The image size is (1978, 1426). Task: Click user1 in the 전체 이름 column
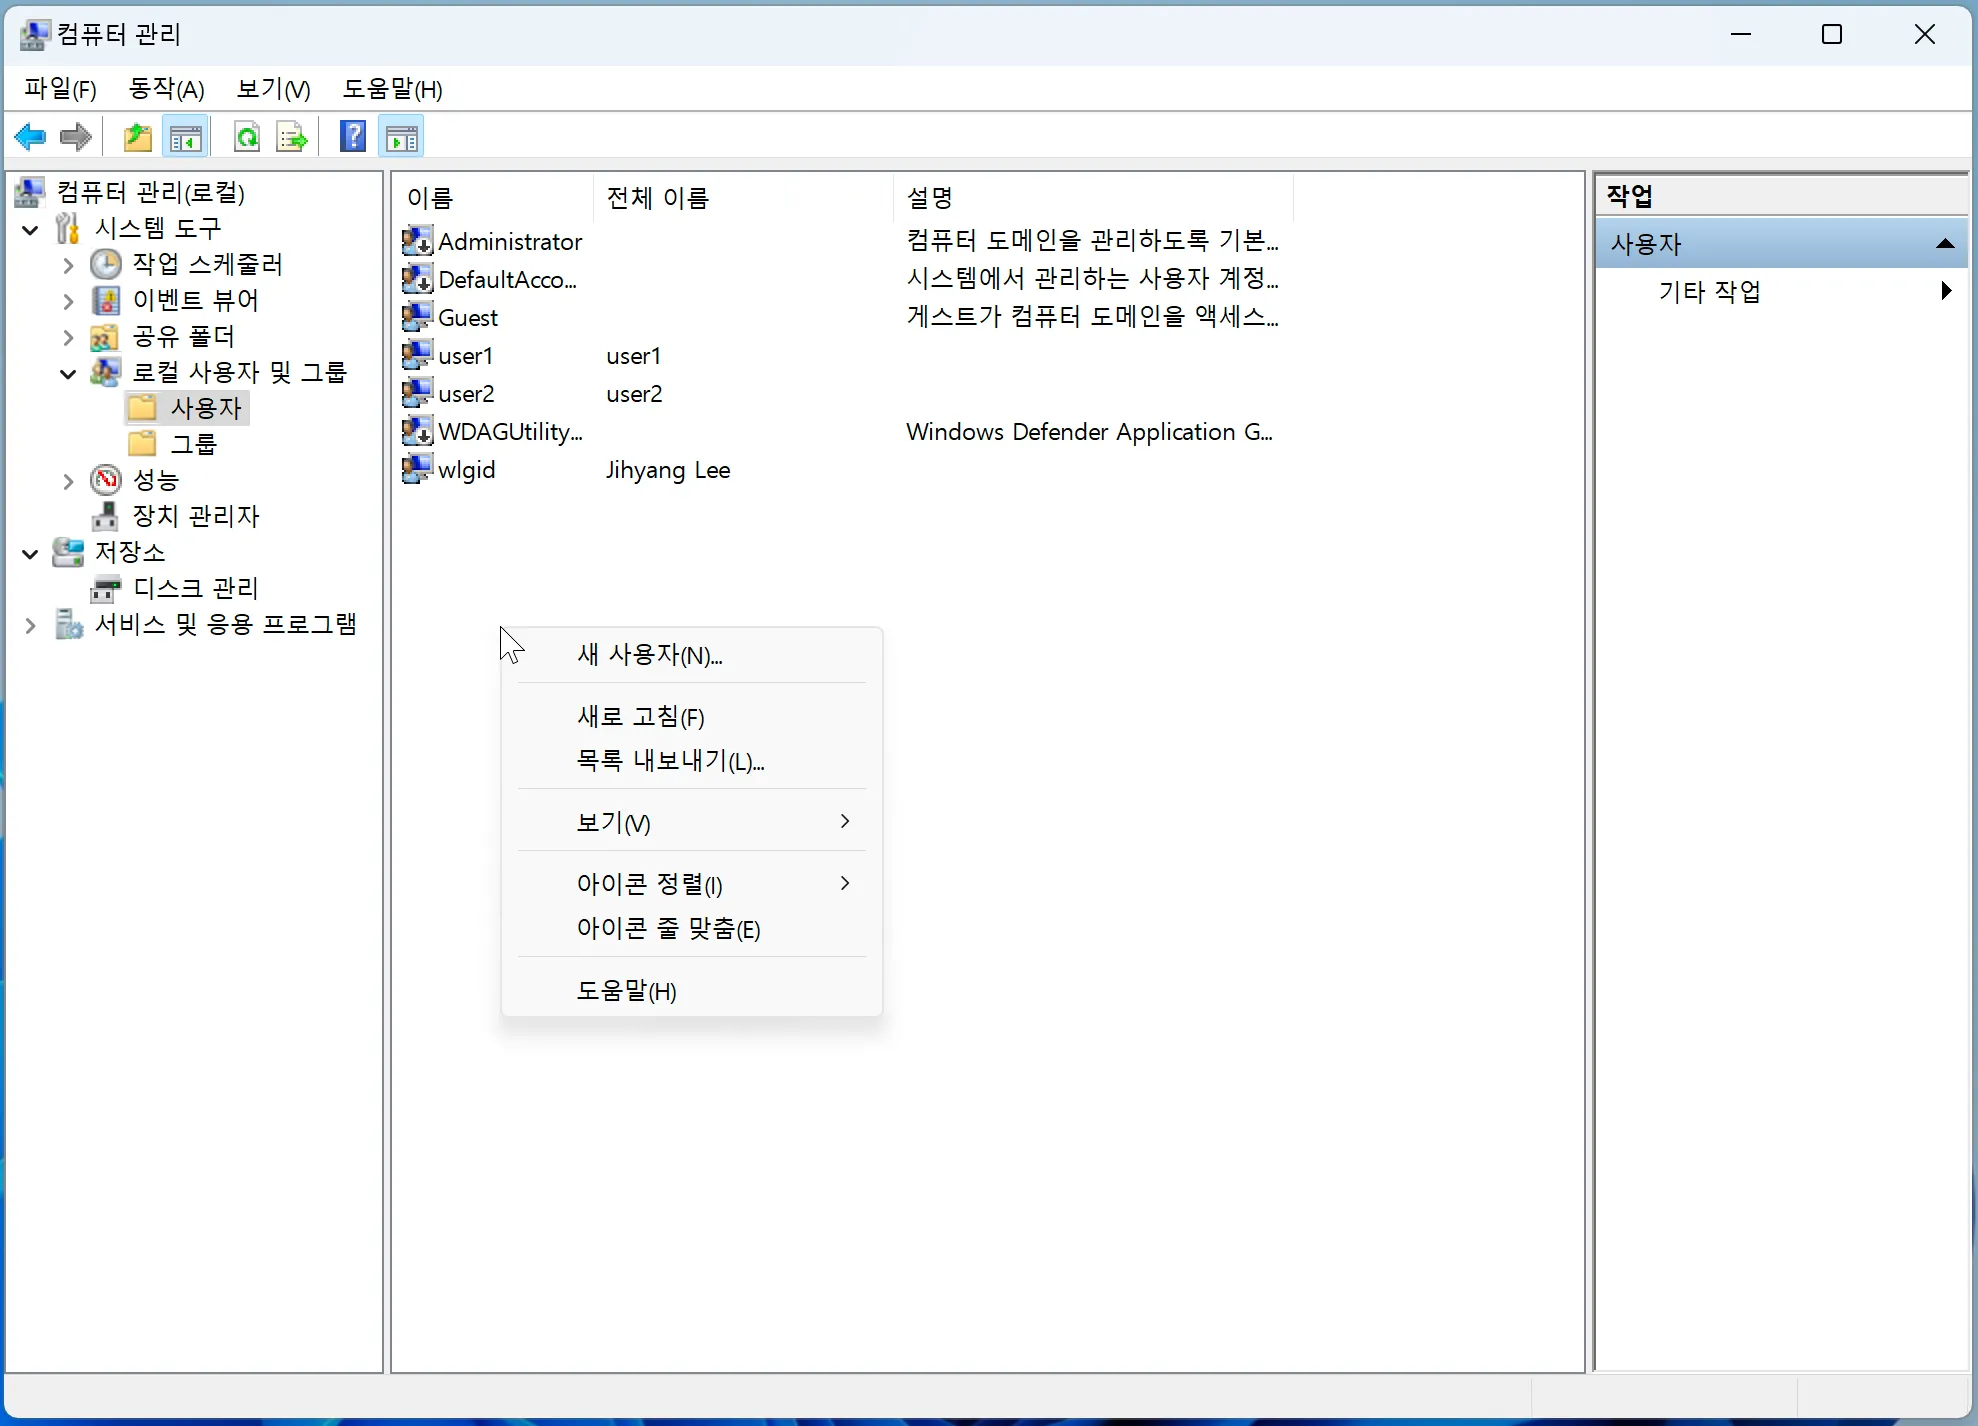coord(633,356)
